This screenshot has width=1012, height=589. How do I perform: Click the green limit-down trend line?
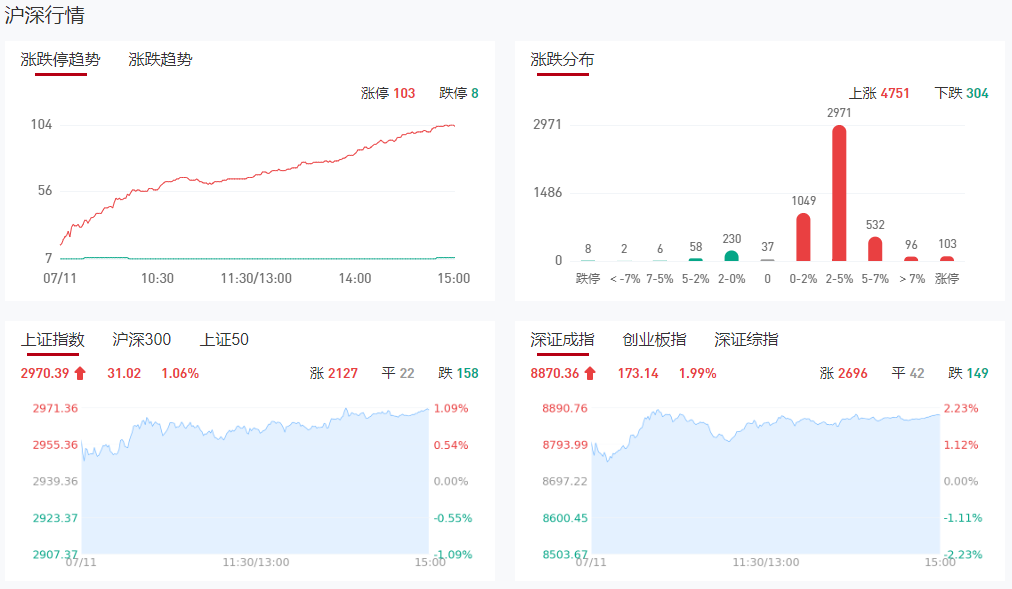[258, 258]
